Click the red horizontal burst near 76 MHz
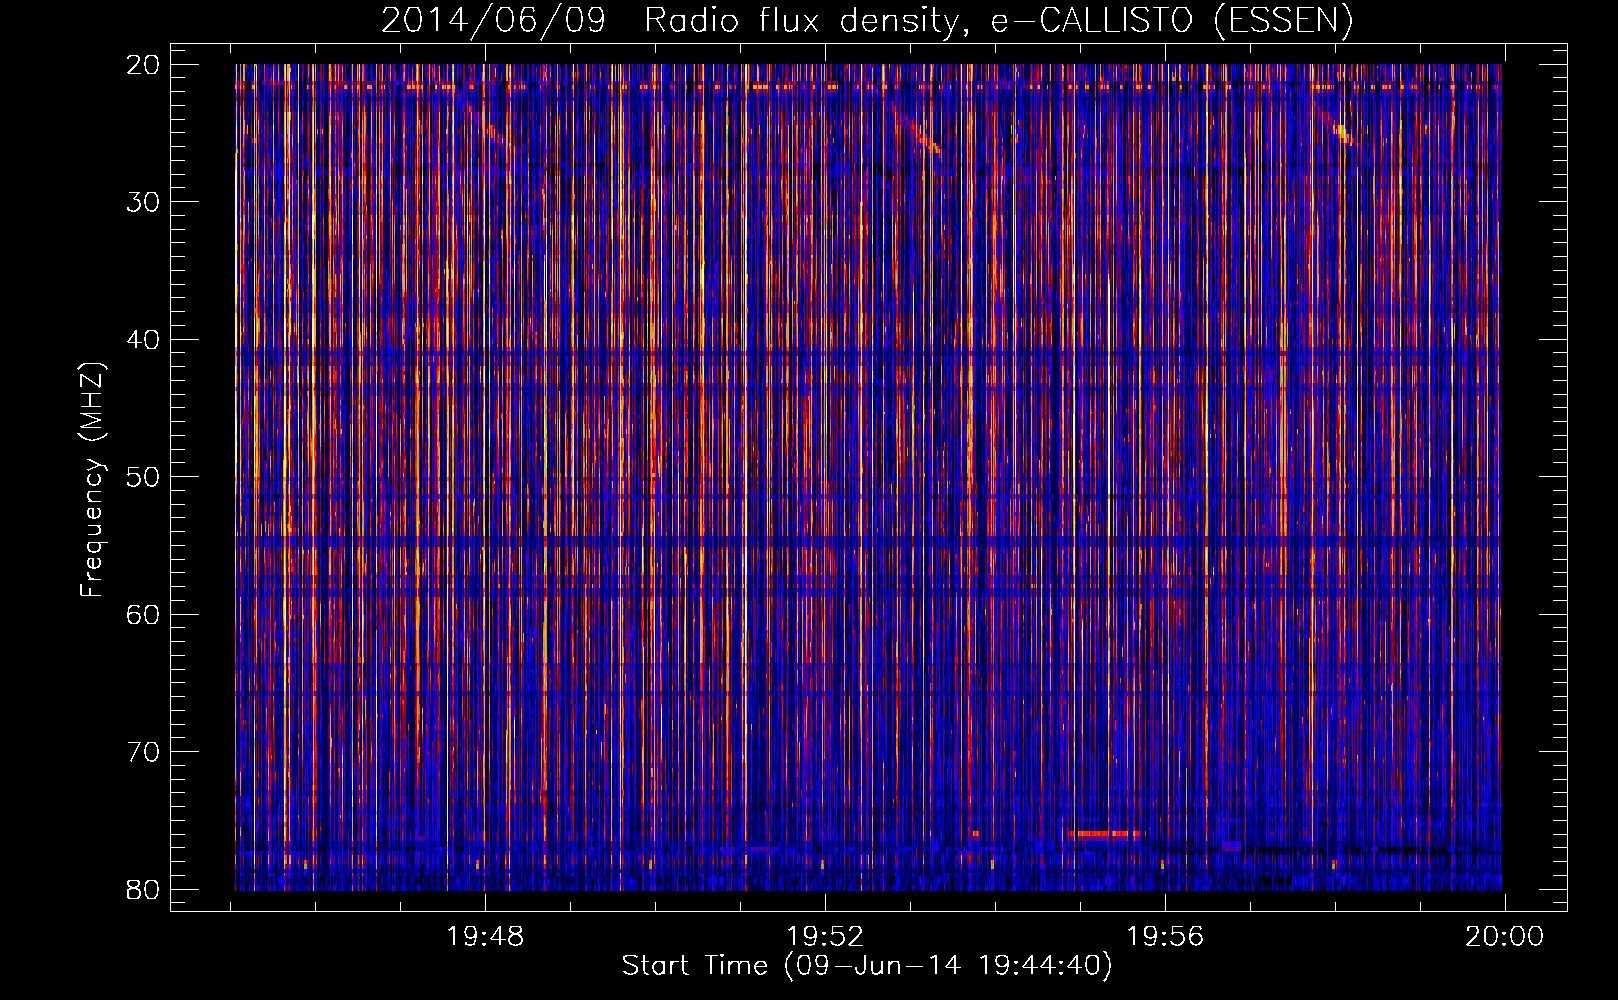1618x1000 pixels. (x=1103, y=833)
